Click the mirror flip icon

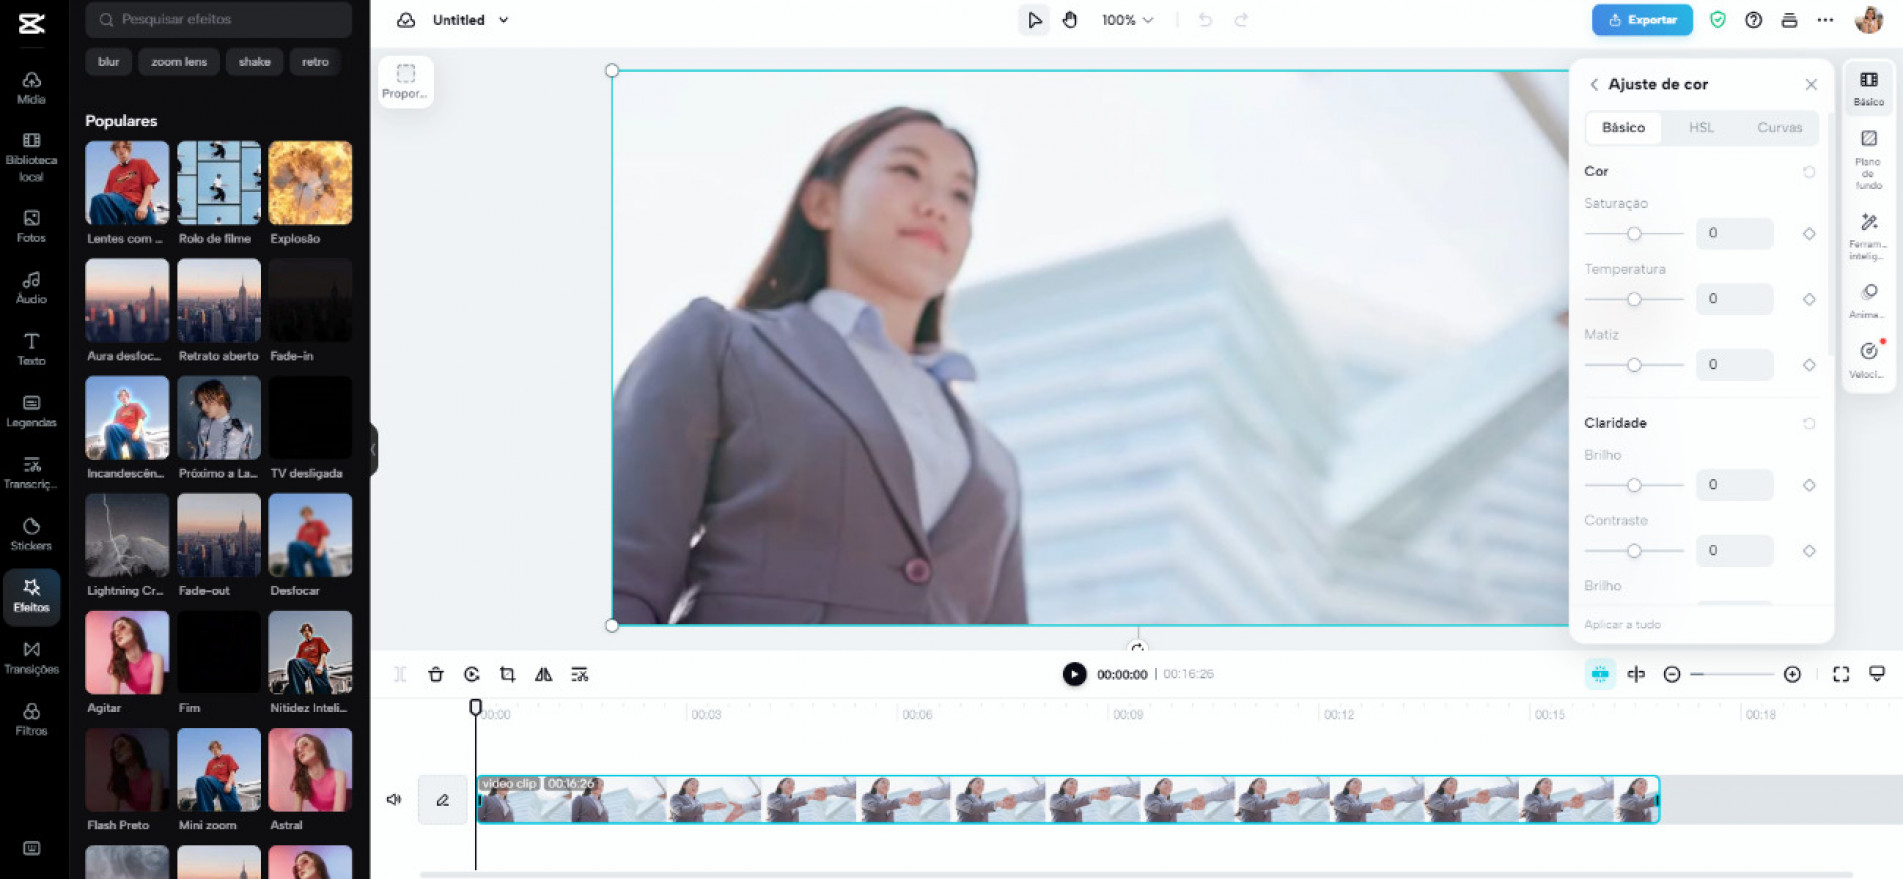point(543,674)
